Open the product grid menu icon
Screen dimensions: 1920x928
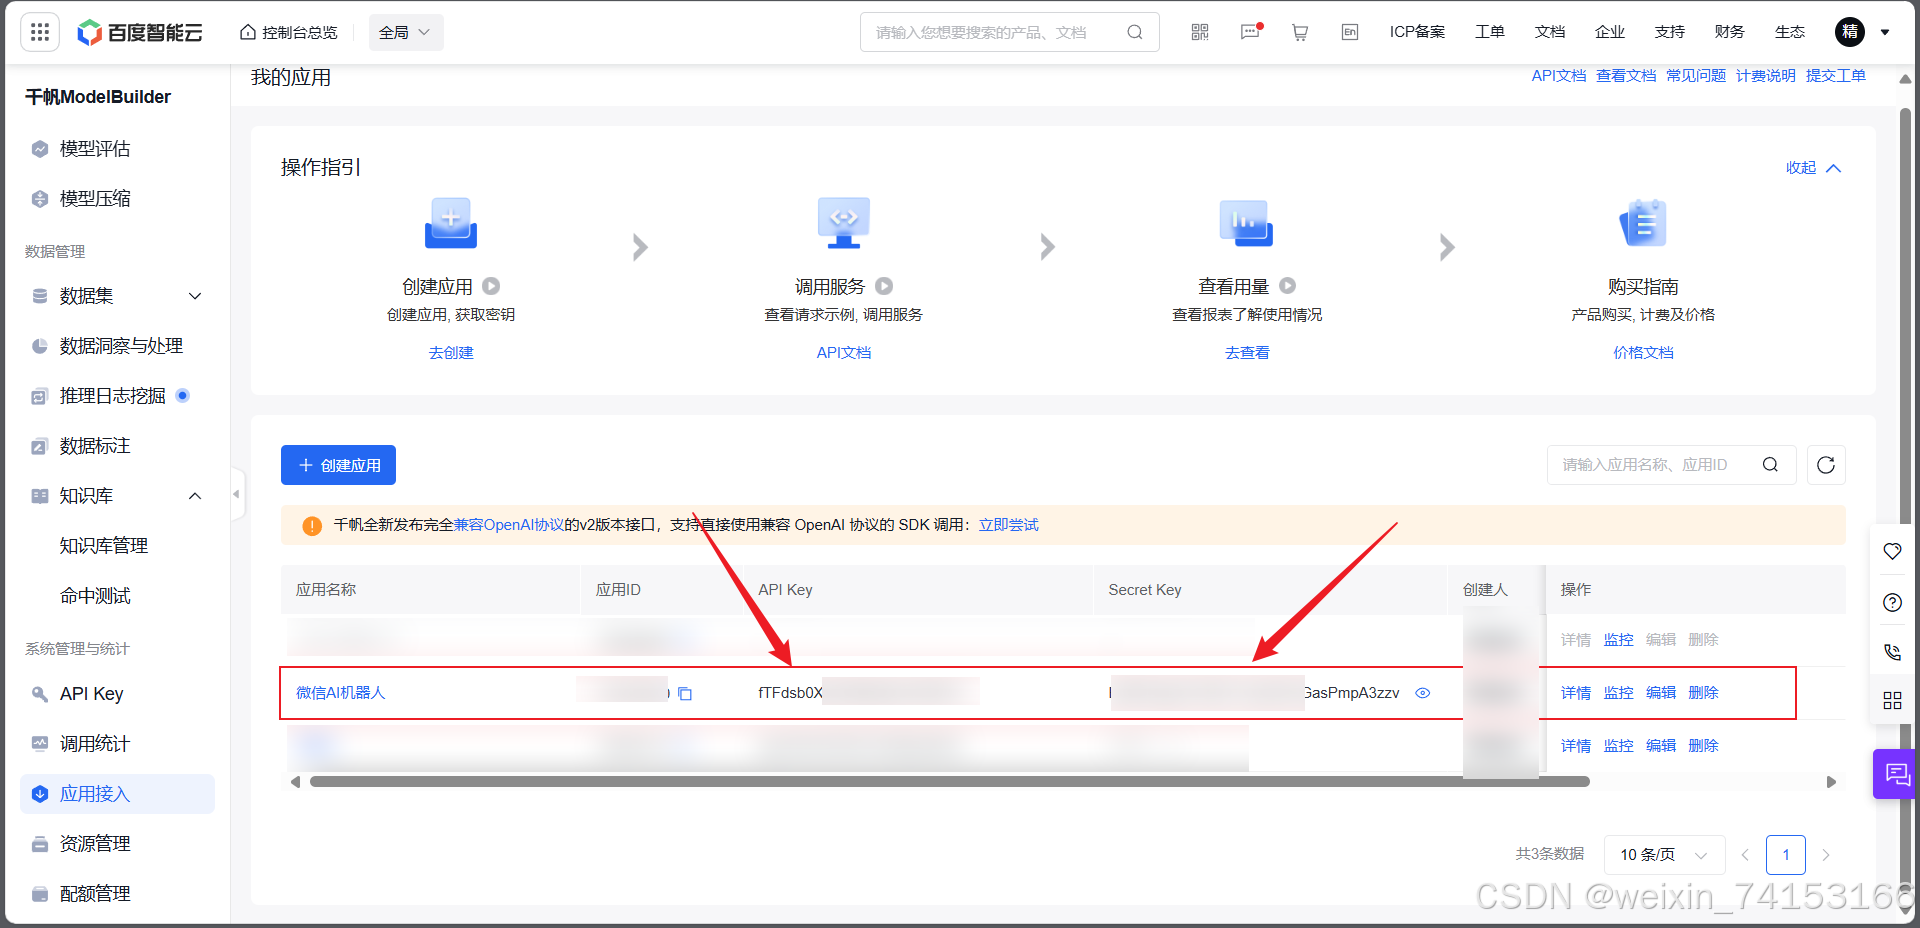(40, 32)
